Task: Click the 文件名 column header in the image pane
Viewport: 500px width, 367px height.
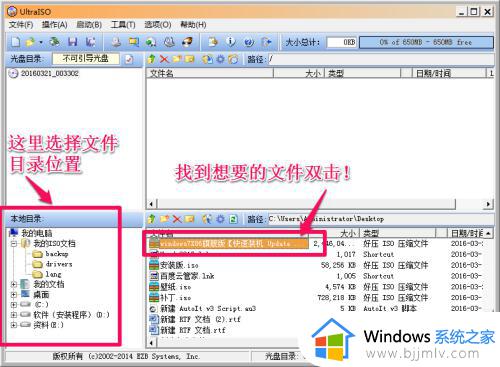Action: click(x=210, y=73)
